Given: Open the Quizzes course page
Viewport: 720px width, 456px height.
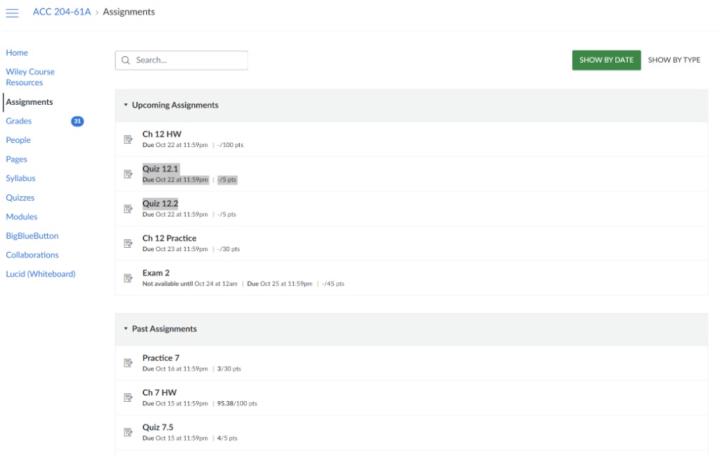Looking at the screenshot, I should click(x=21, y=197).
